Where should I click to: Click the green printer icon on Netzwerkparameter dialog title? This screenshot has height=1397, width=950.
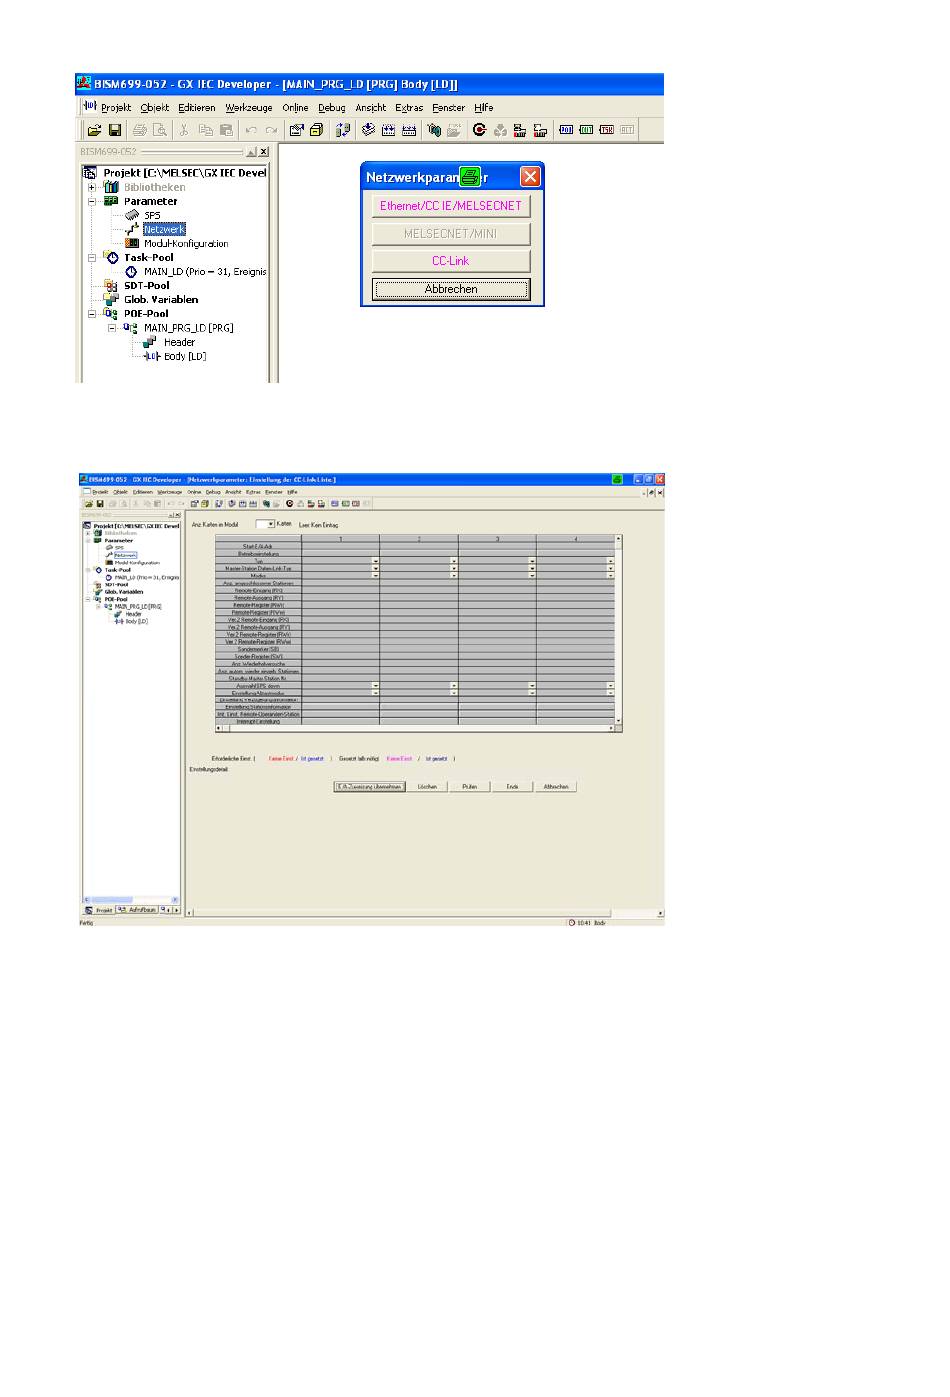469,177
